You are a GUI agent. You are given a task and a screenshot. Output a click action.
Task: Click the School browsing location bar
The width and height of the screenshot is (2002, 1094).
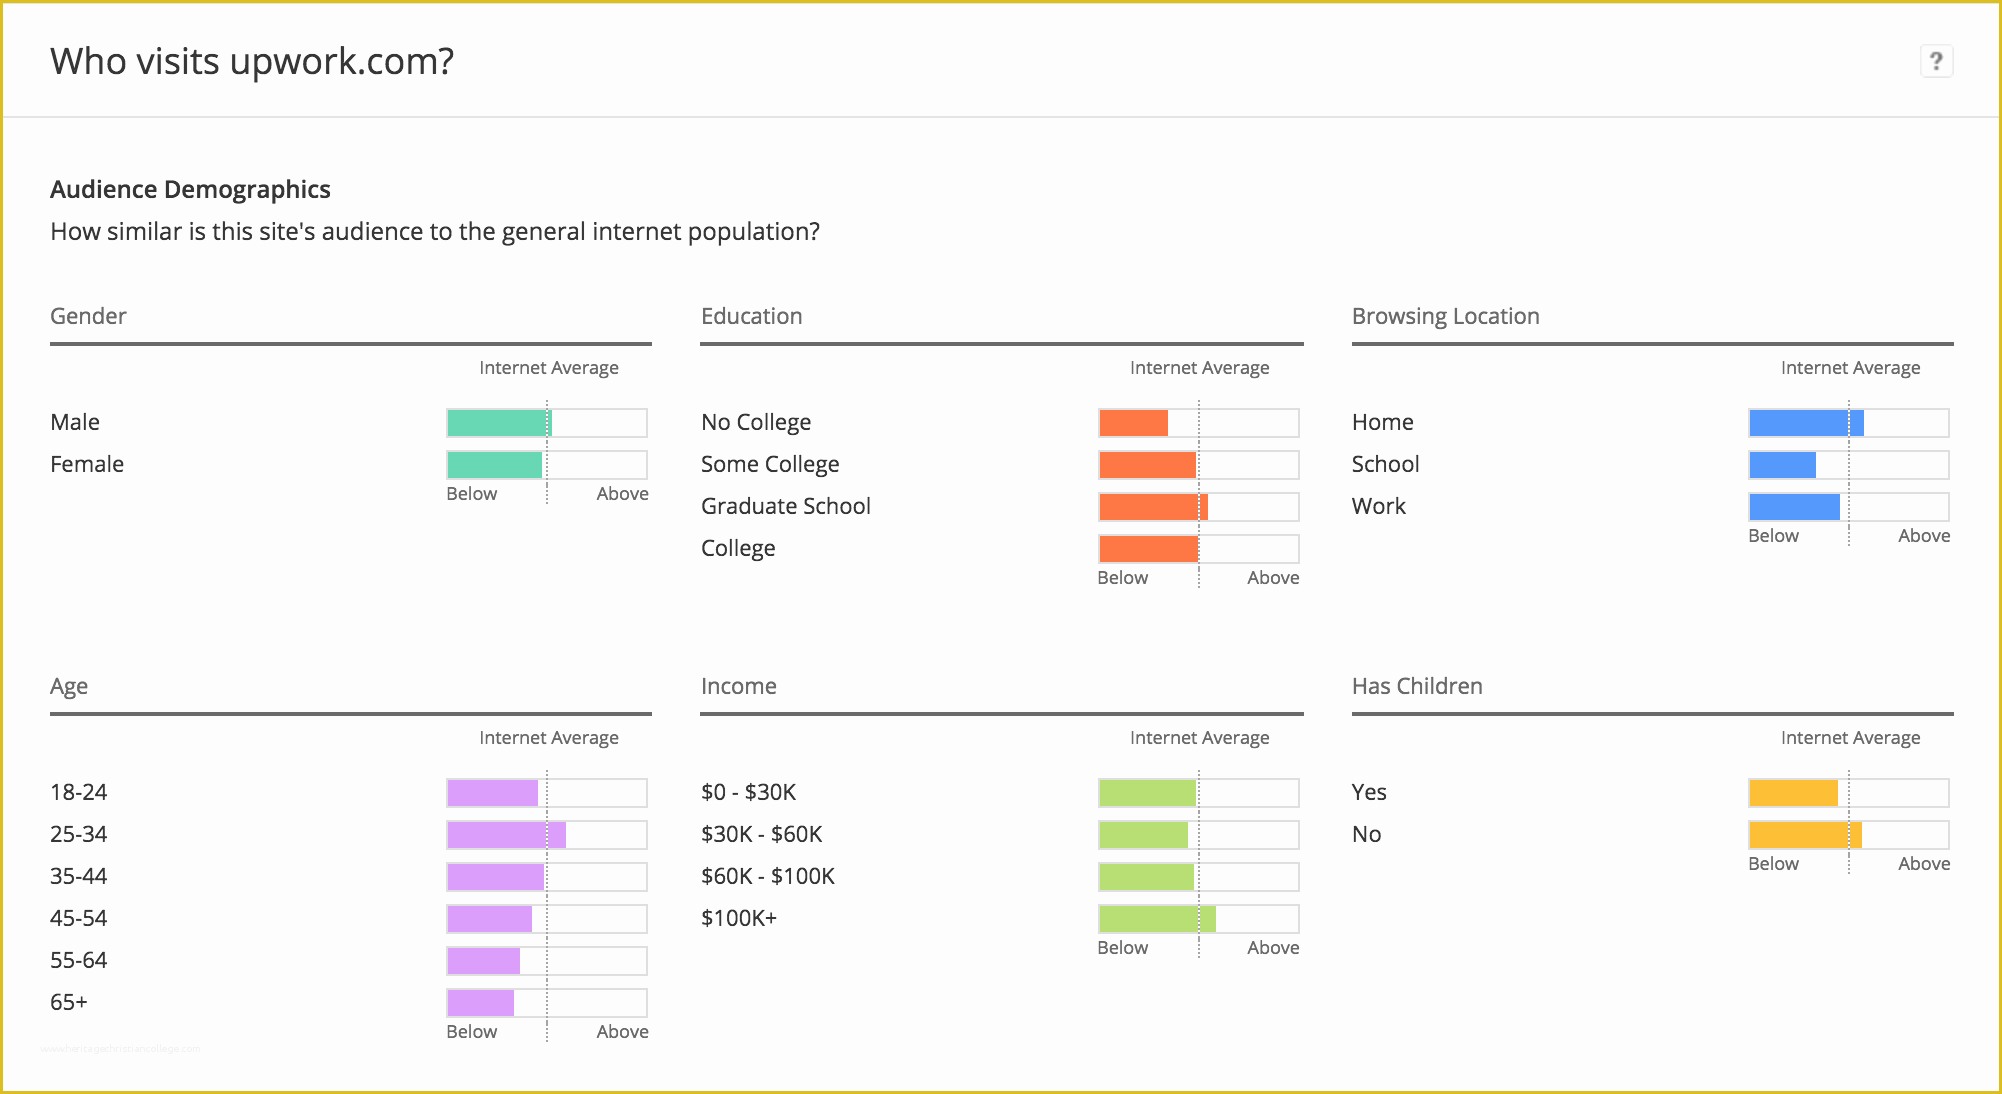pos(1849,465)
